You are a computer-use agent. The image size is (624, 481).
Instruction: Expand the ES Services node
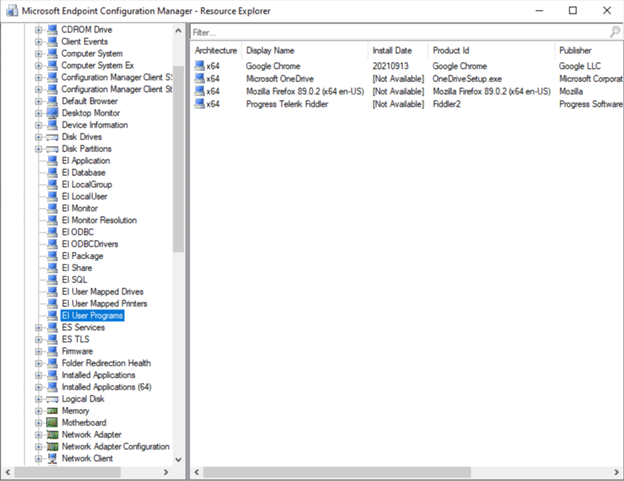(x=38, y=328)
